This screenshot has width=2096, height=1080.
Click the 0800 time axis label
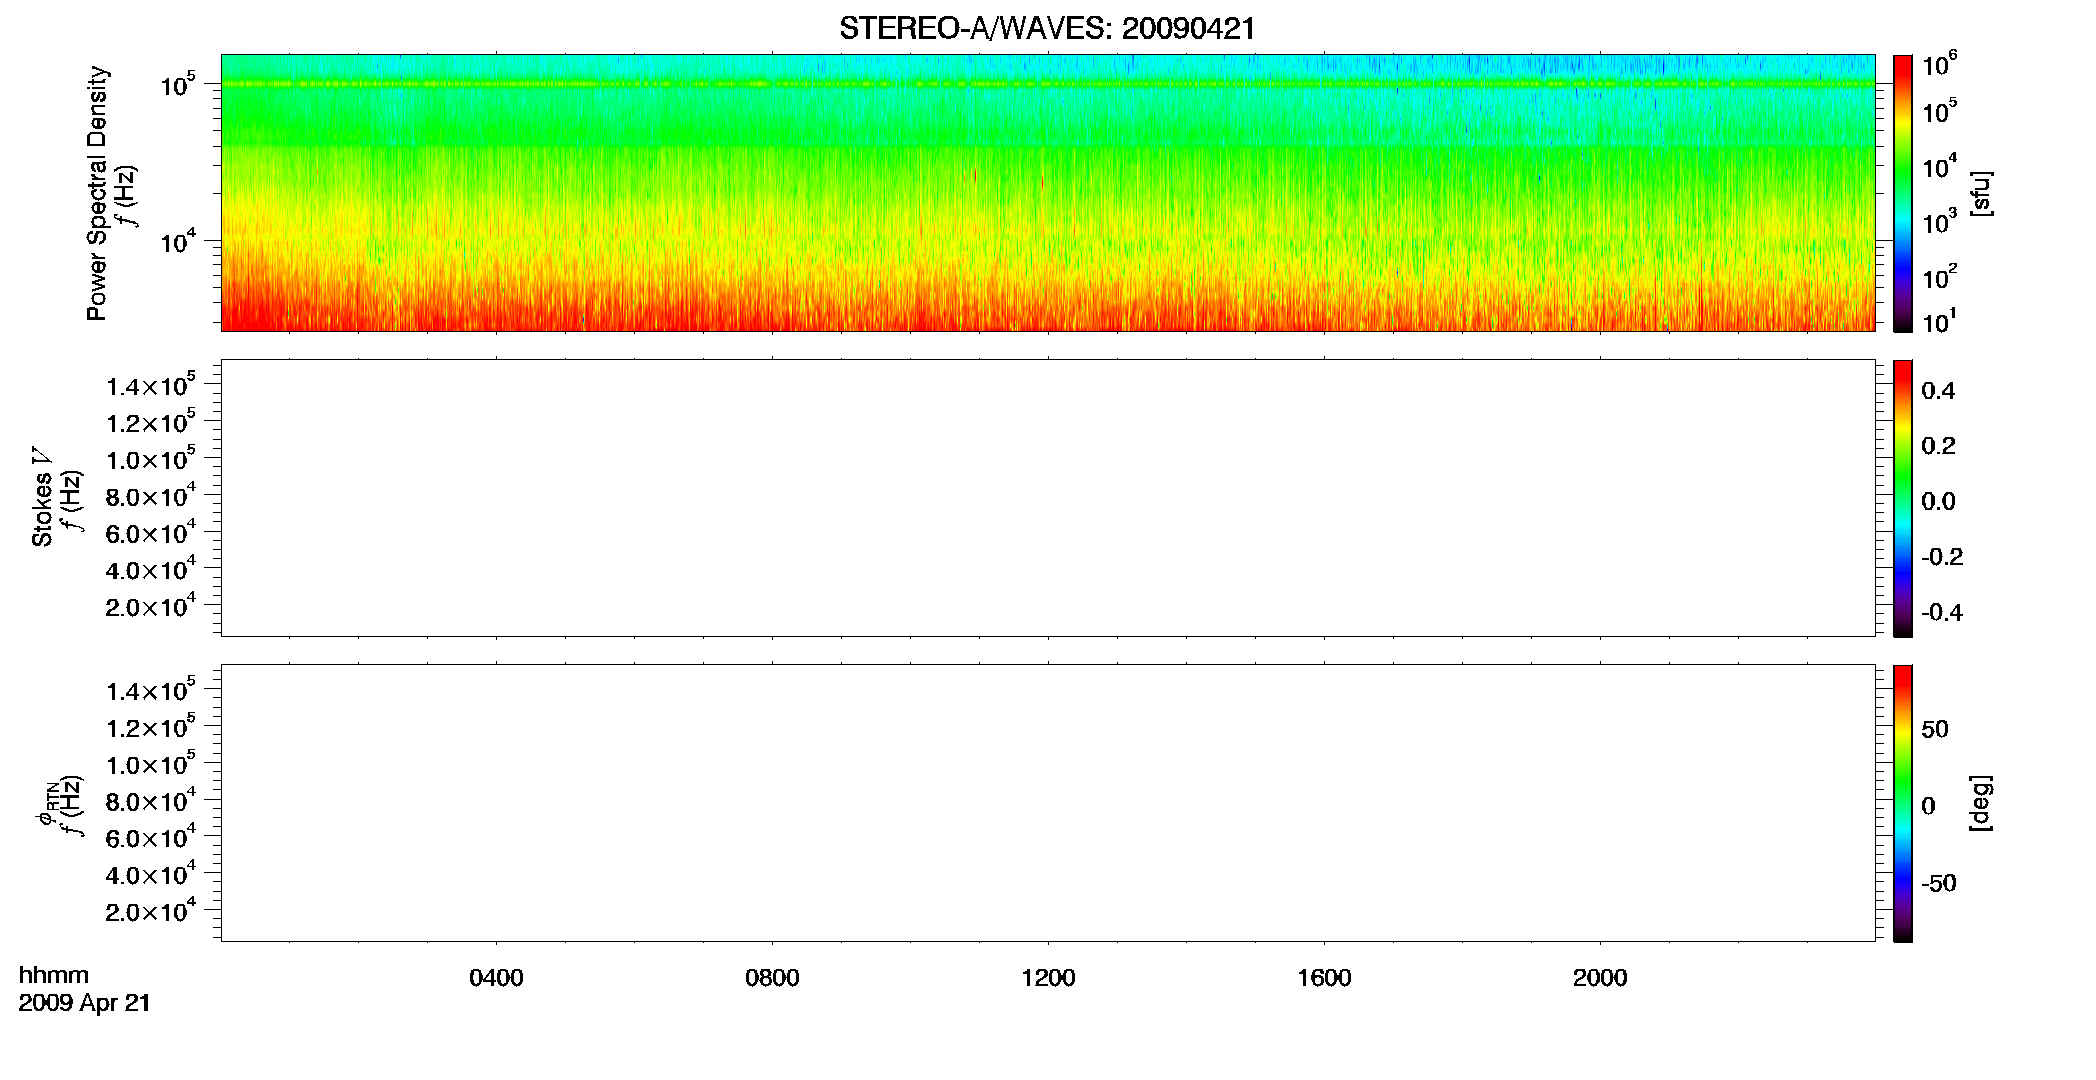click(x=772, y=978)
